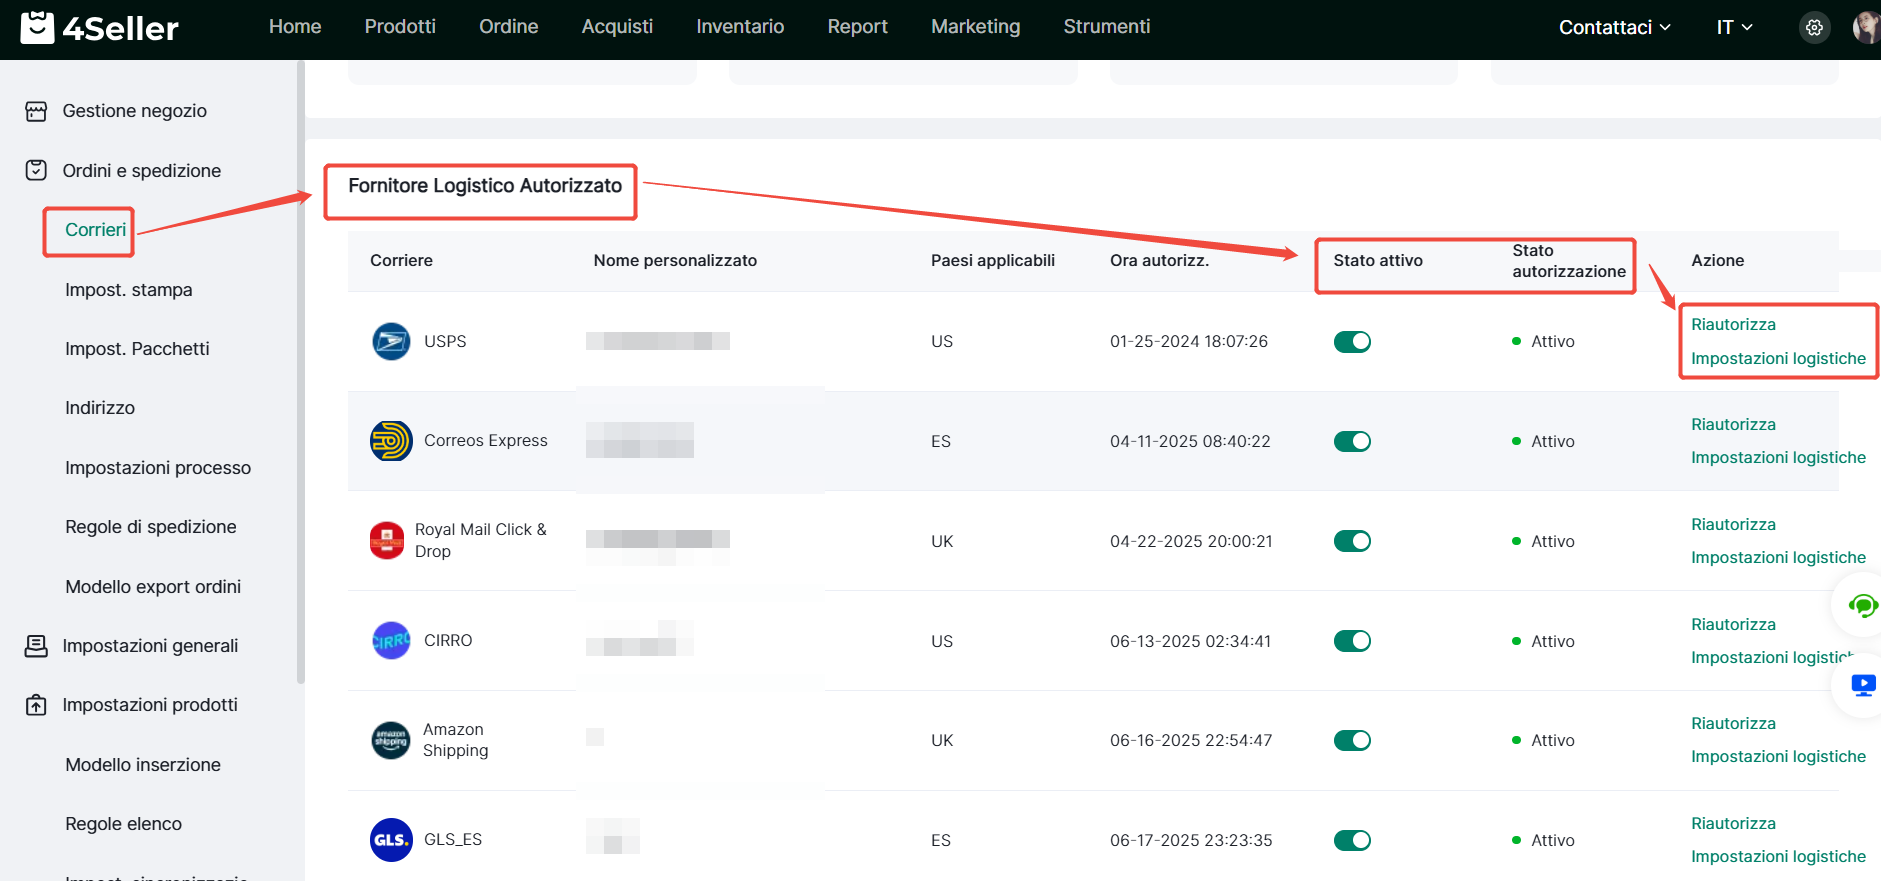Screen dimensions: 1881x881
Task: Click the Correos Express carrier logo
Action: tap(391, 441)
